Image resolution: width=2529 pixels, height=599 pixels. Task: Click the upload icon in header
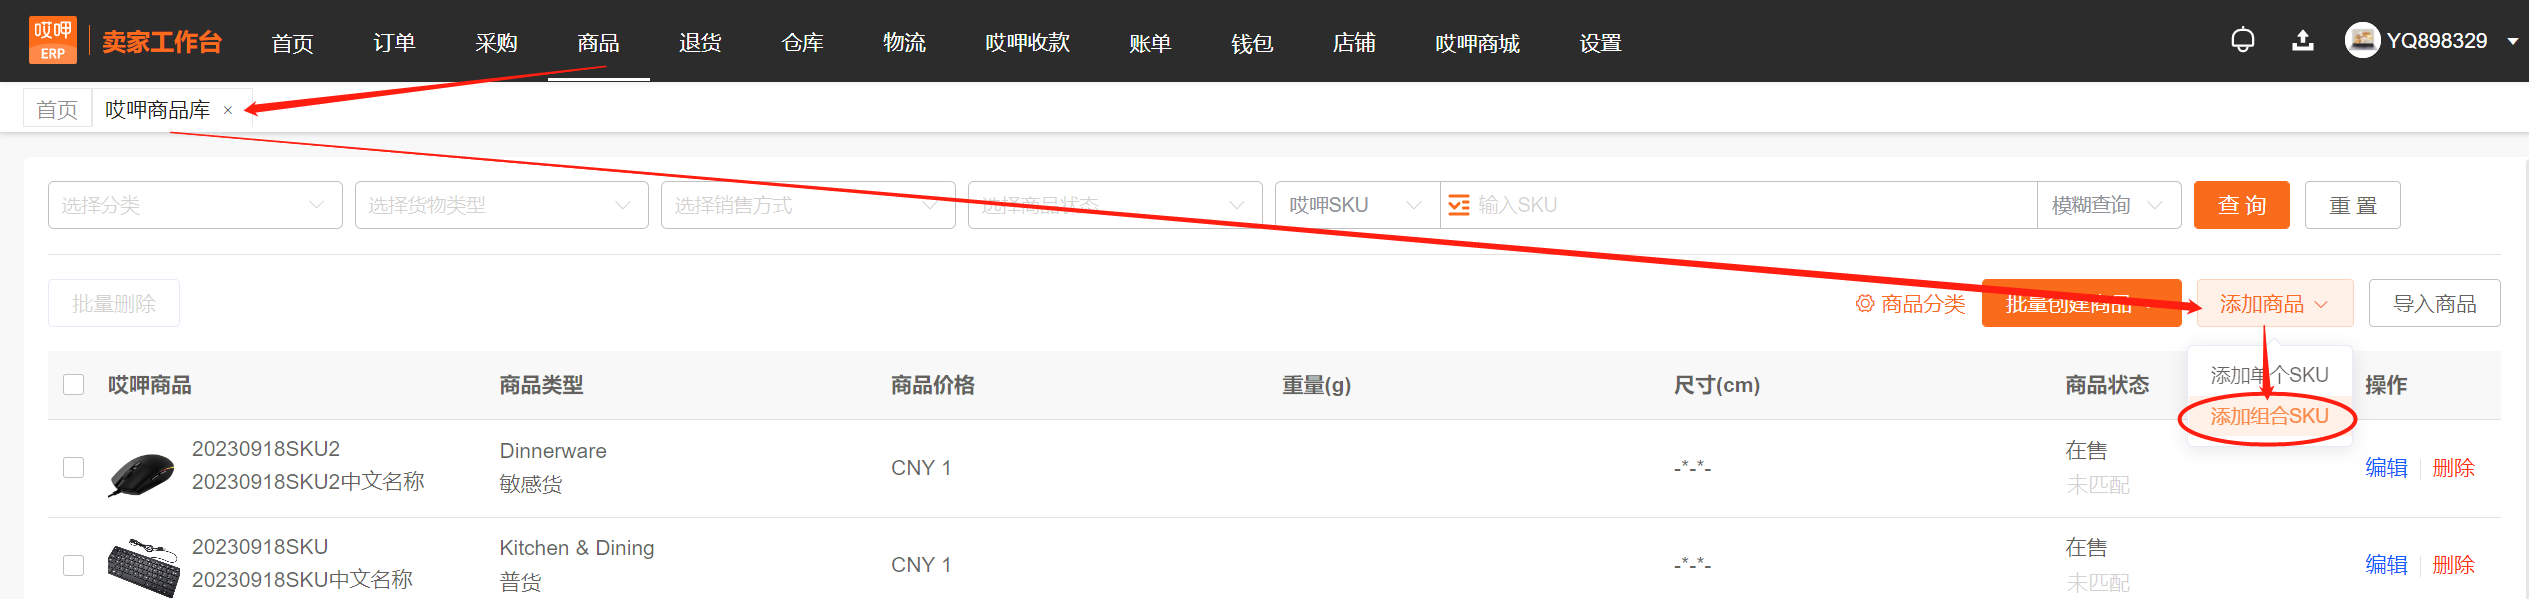(2302, 41)
